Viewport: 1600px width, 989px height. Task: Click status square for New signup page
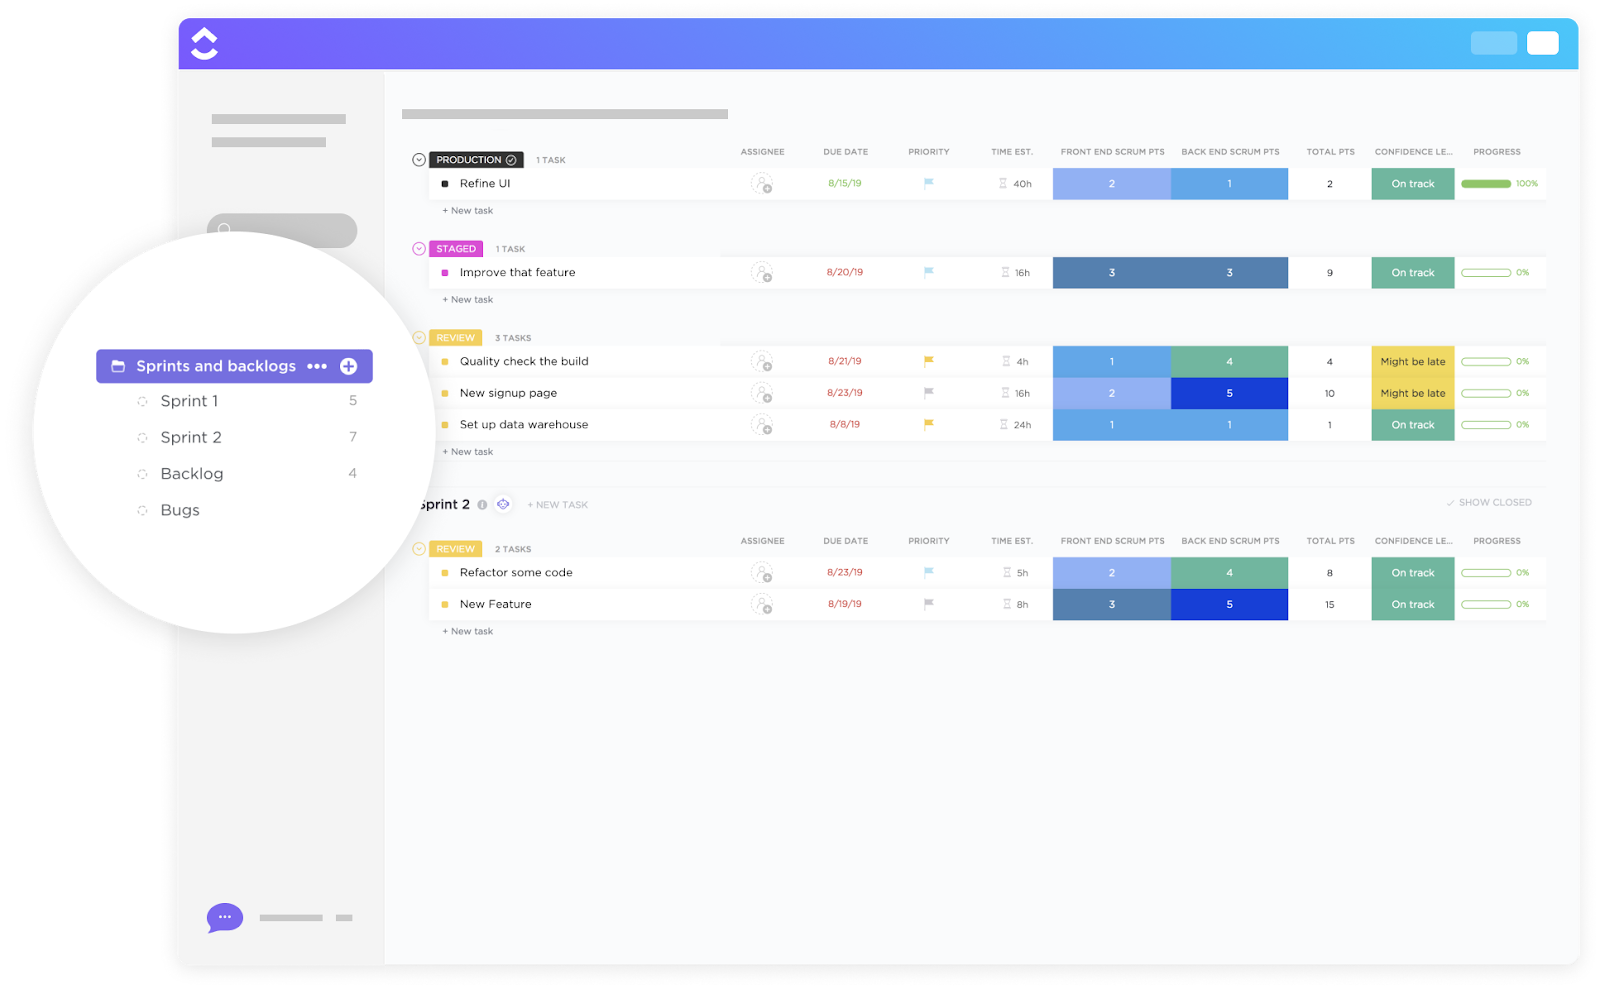(x=445, y=393)
